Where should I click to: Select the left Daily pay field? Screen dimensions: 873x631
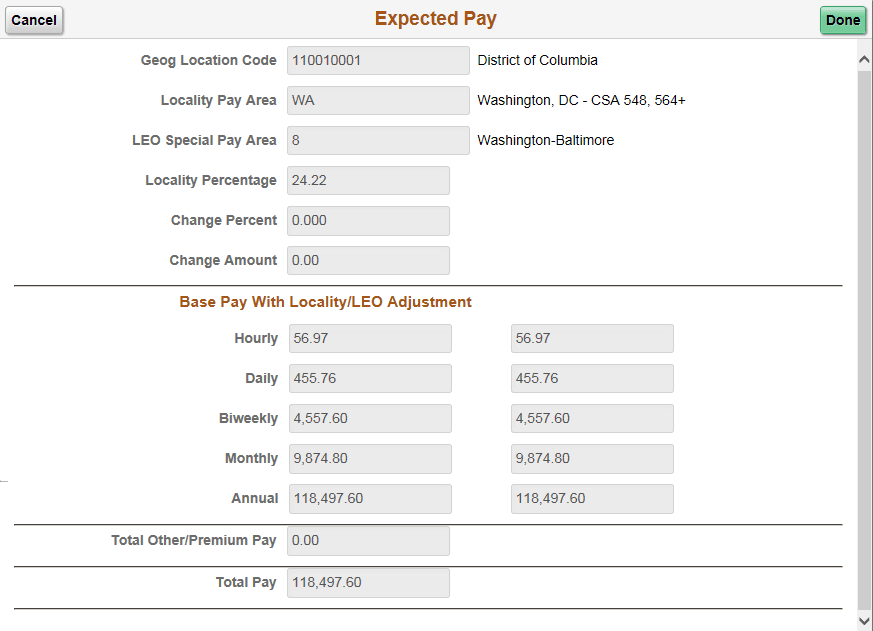click(x=370, y=378)
